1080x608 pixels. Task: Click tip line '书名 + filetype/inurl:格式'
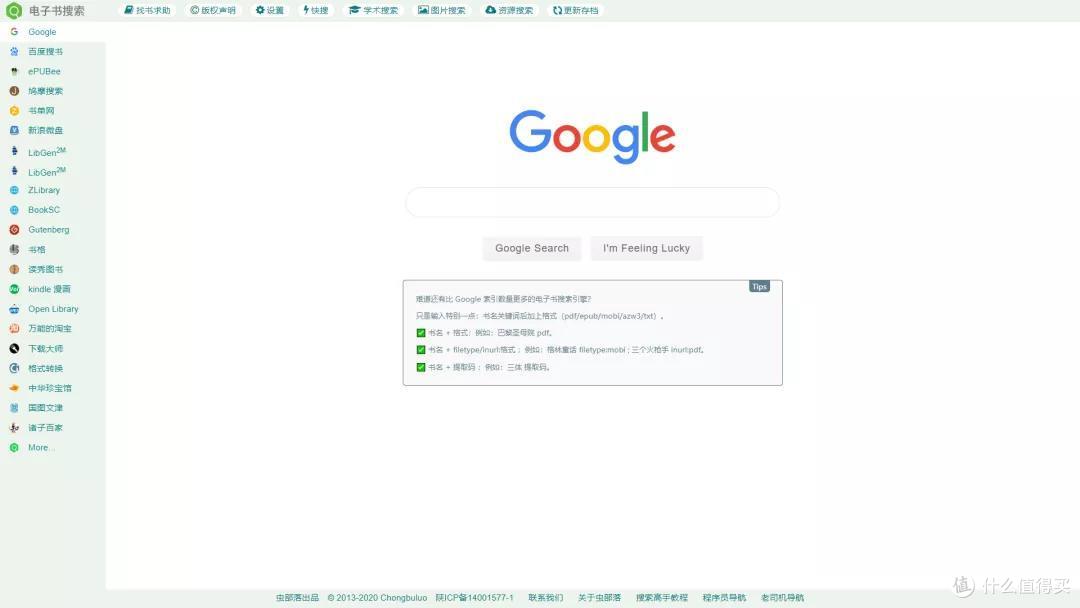[560, 350]
